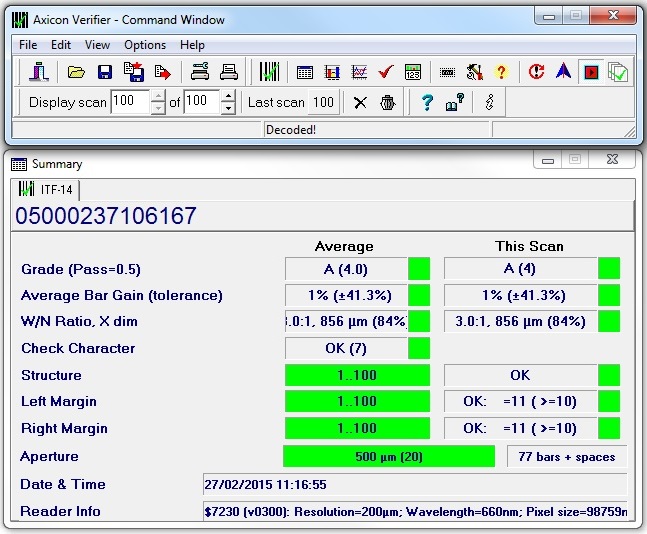Image resolution: width=647 pixels, height=534 pixels.
Task: Click the export icon with red arrow
Action: tap(162, 72)
